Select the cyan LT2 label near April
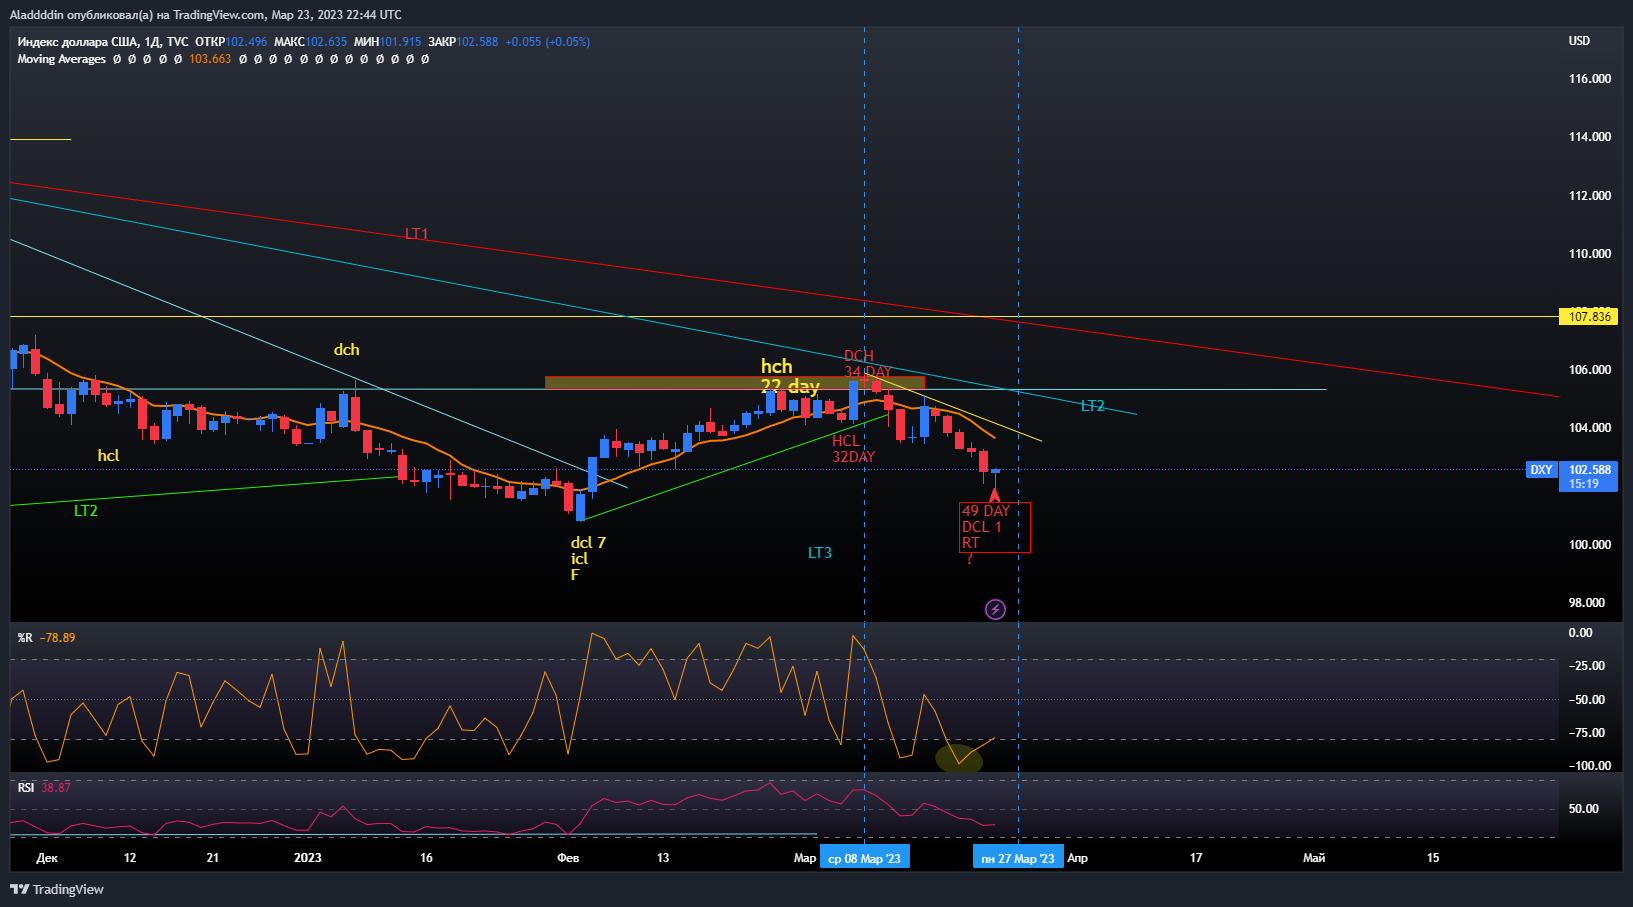 (x=1093, y=406)
